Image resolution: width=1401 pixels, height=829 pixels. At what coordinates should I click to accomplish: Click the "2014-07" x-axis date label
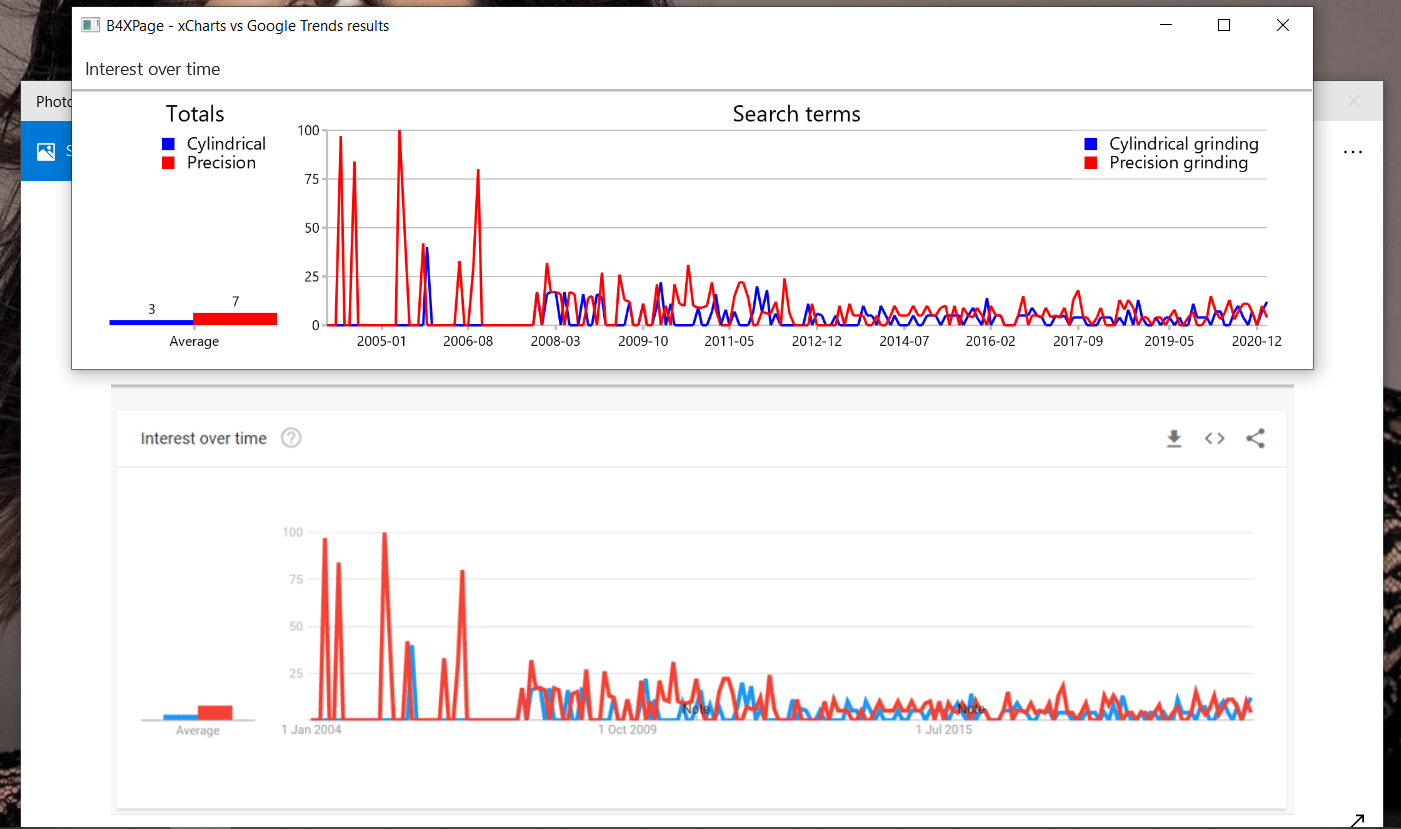904,341
